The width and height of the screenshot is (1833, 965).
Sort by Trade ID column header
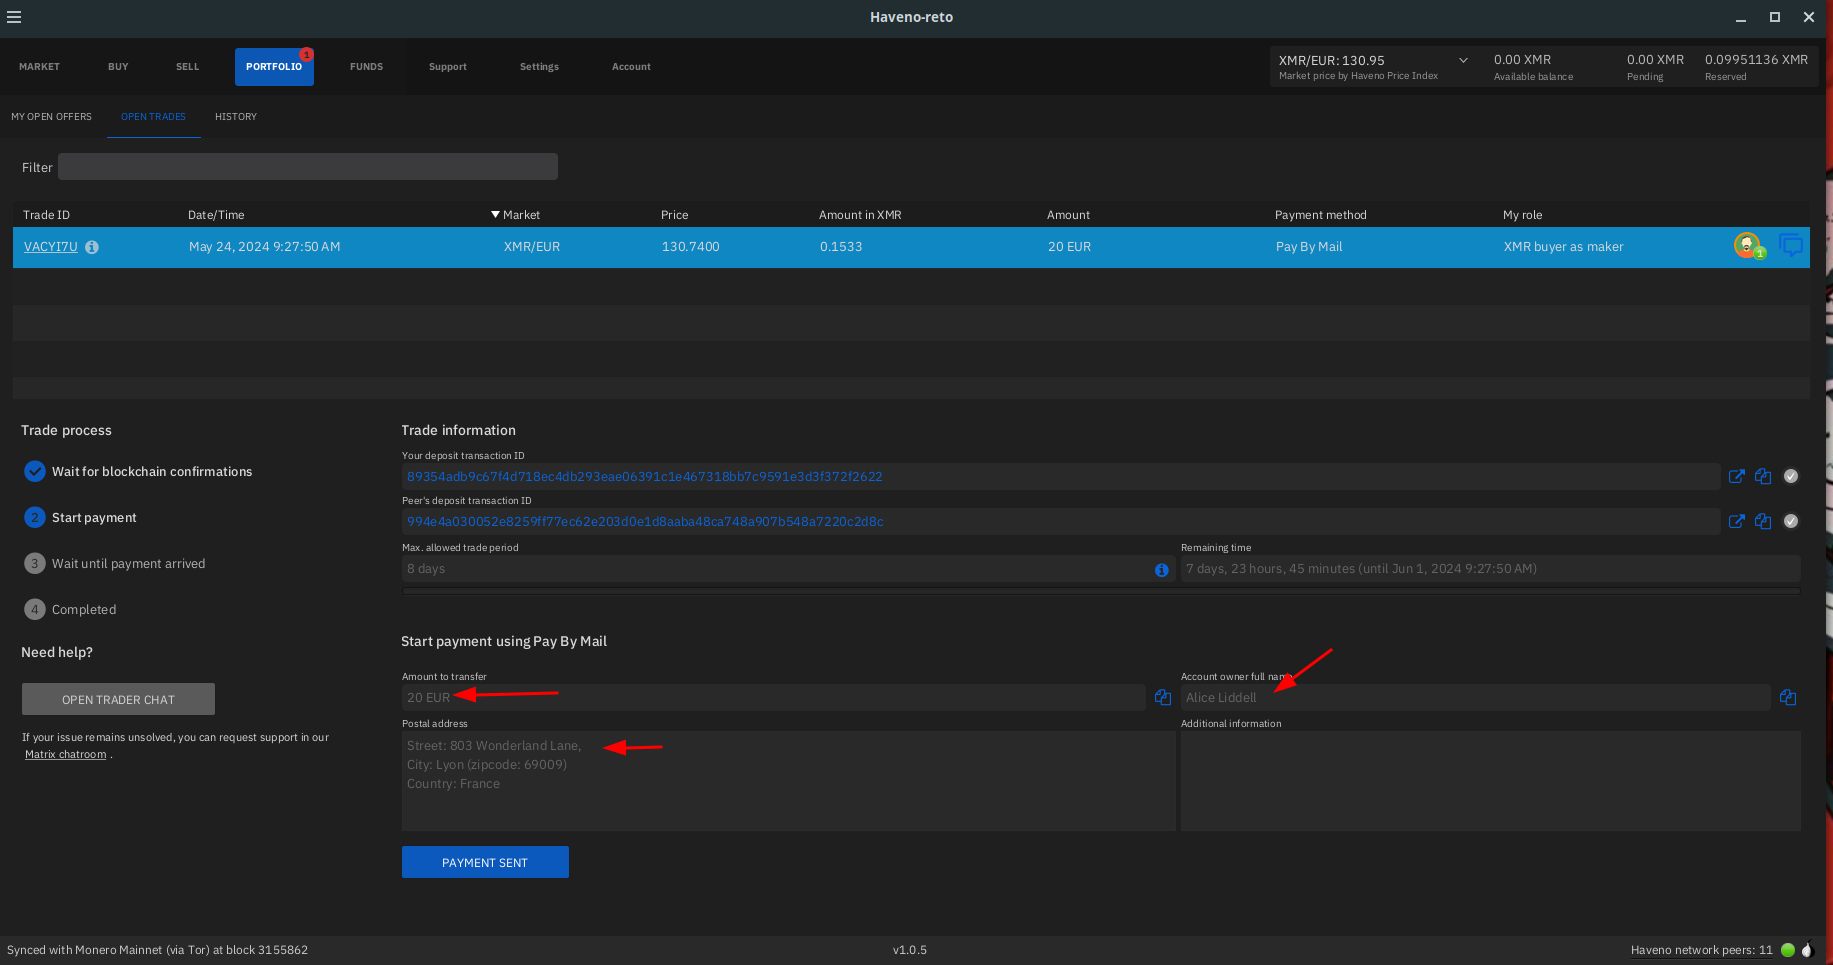click(47, 215)
